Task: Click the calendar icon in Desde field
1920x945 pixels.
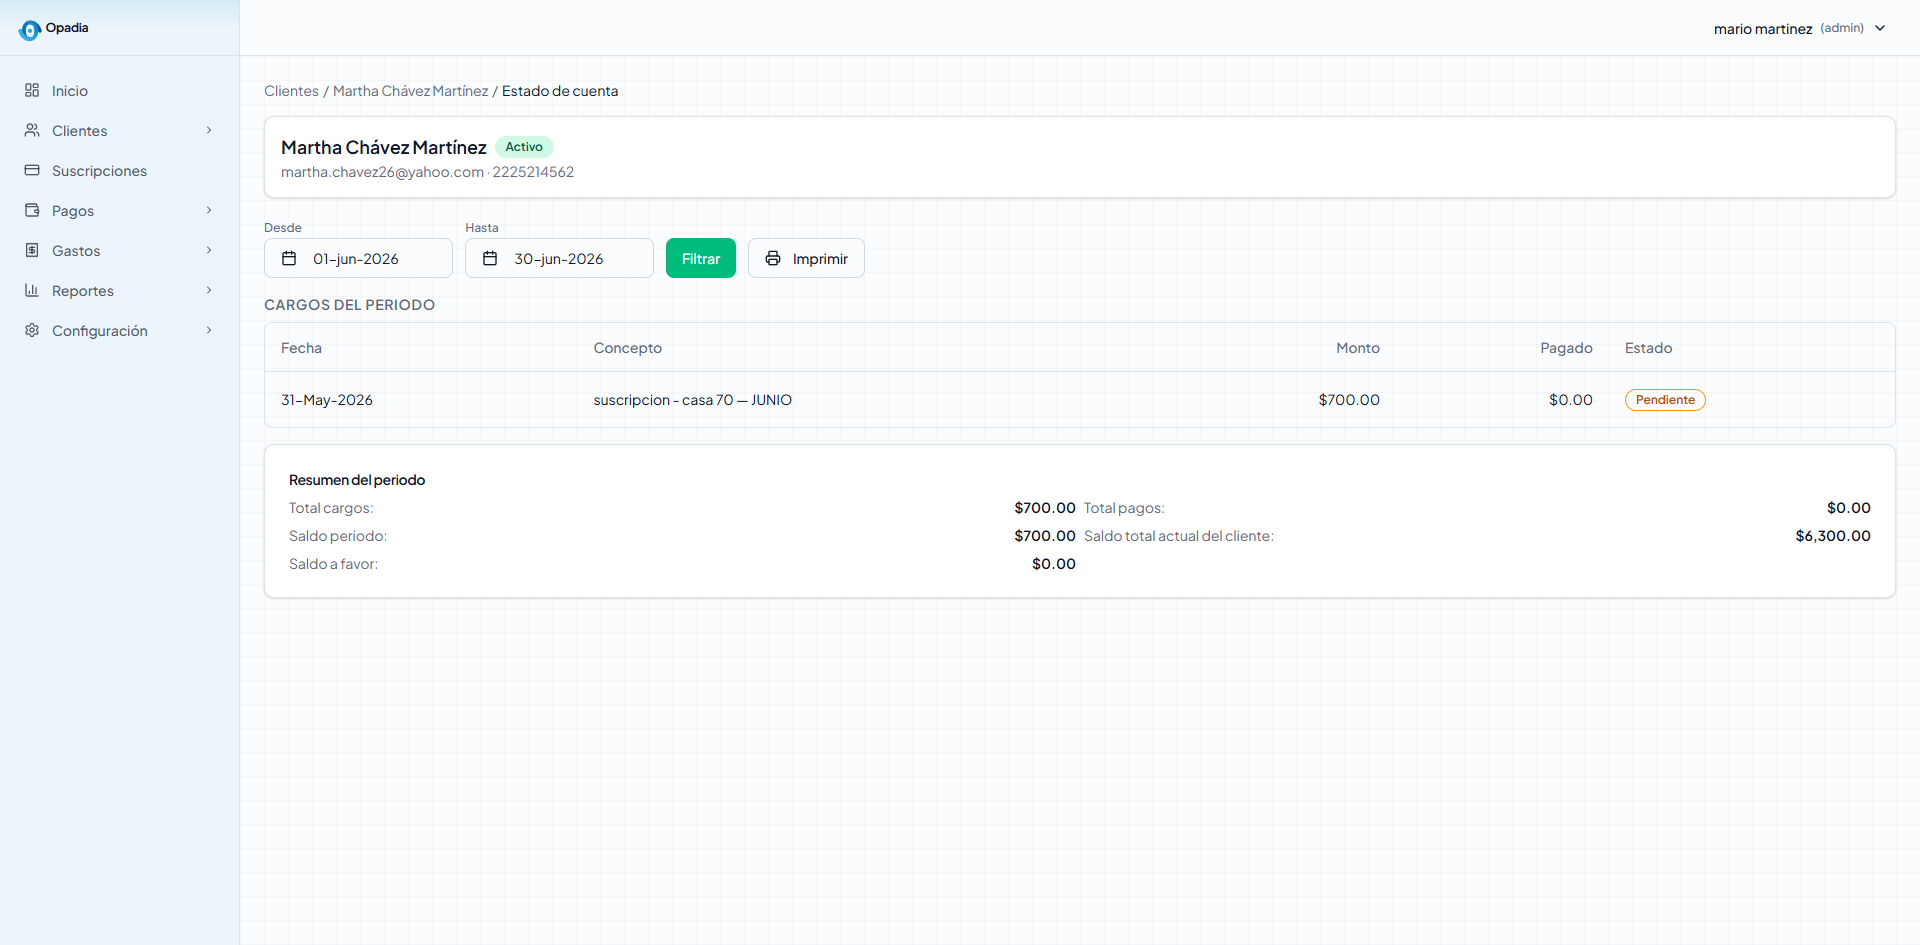Action: 289,258
